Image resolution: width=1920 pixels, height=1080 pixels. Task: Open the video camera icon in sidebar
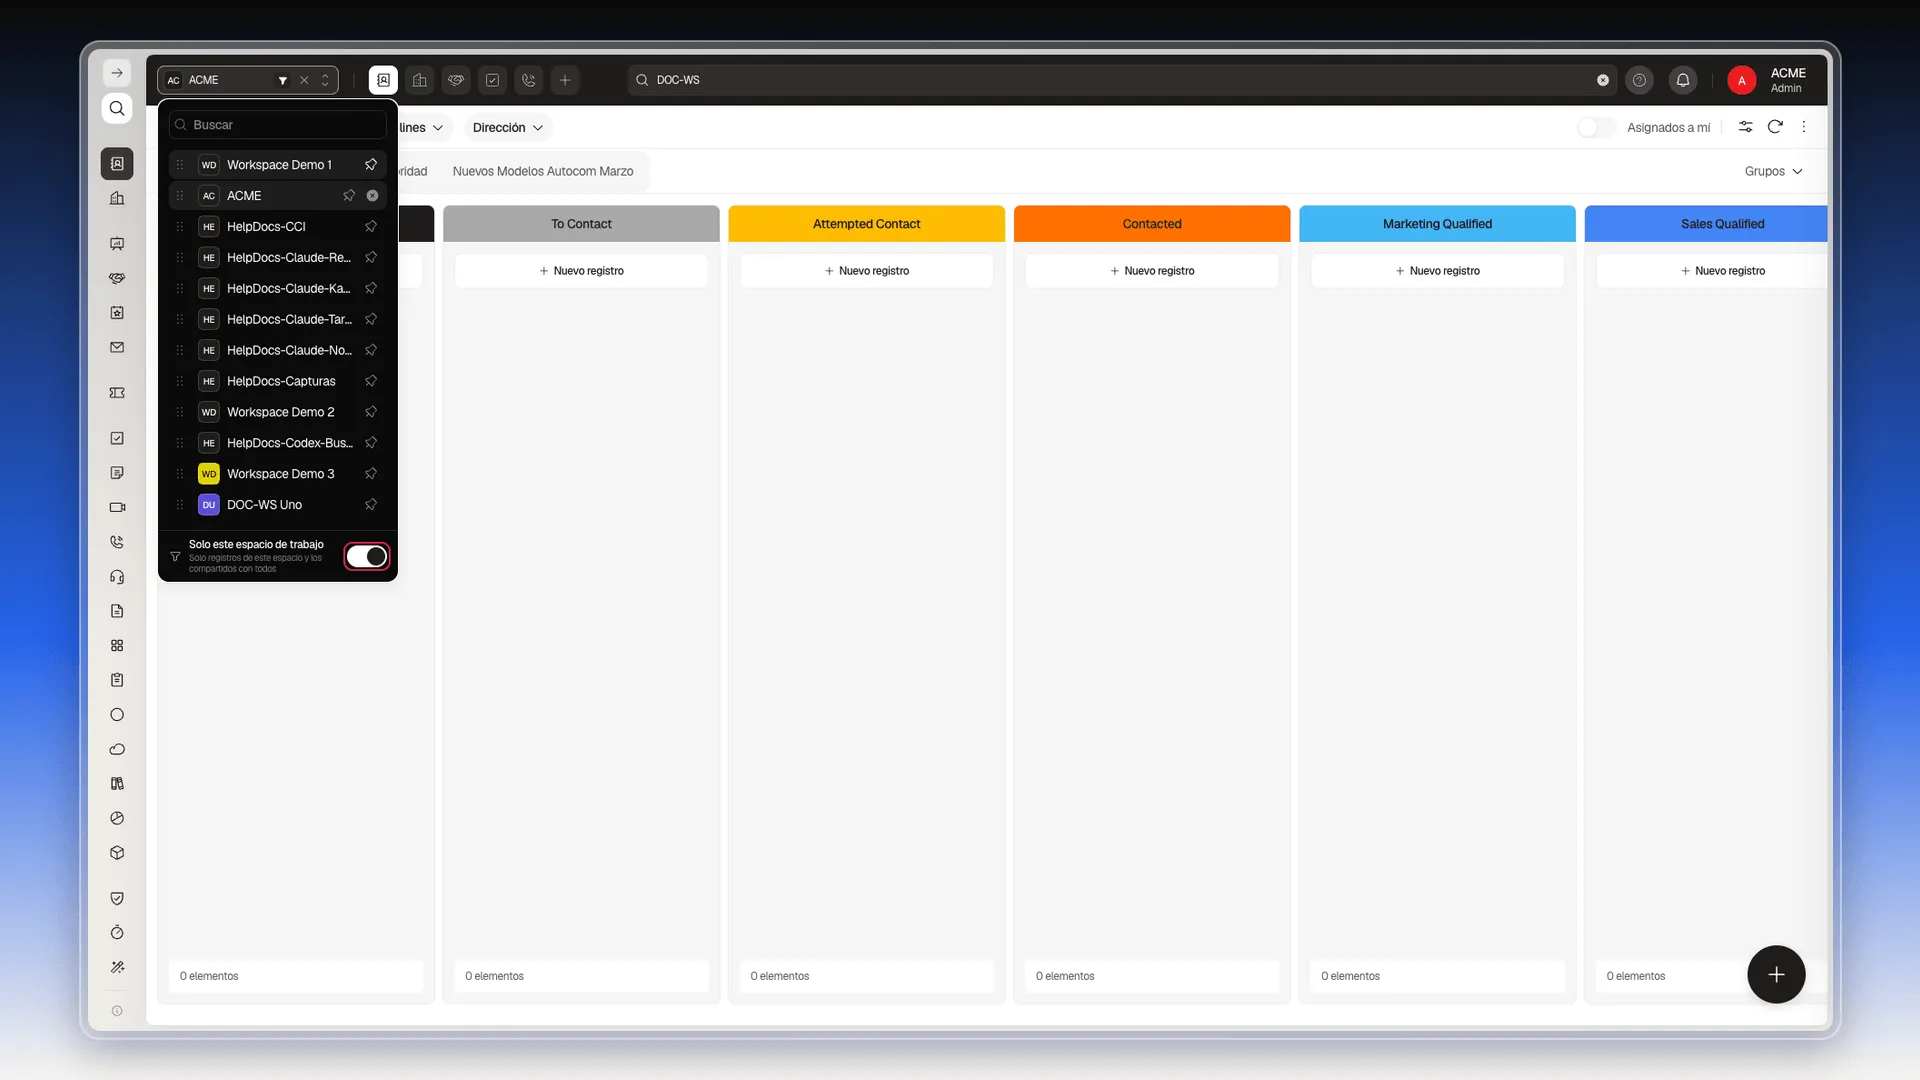(x=117, y=507)
